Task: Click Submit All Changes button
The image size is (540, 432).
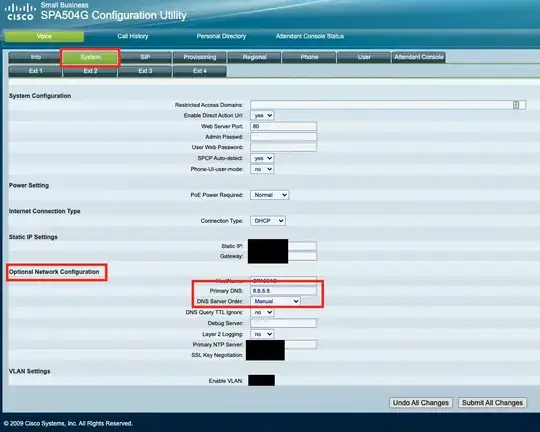Action: click(x=492, y=403)
